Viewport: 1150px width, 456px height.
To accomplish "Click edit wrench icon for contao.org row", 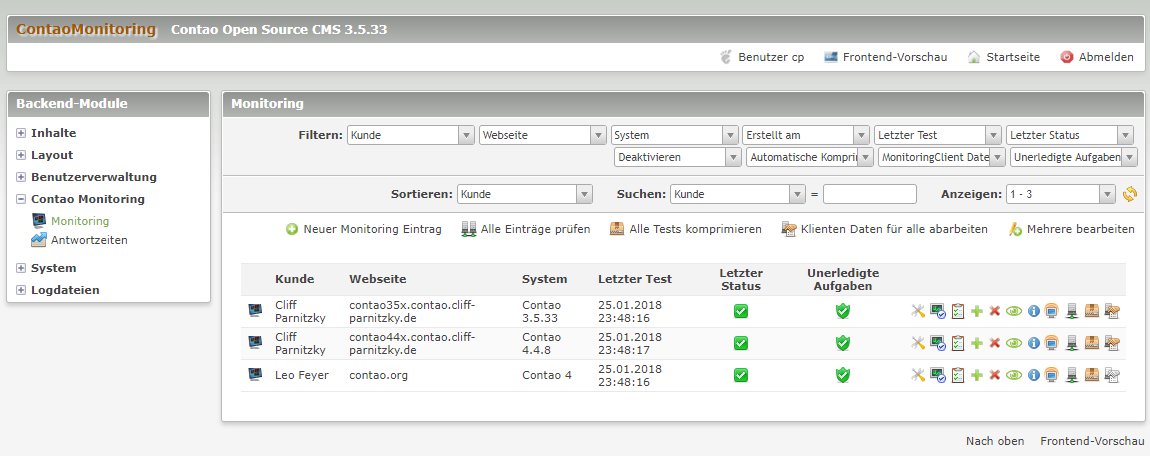I will coord(918,375).
